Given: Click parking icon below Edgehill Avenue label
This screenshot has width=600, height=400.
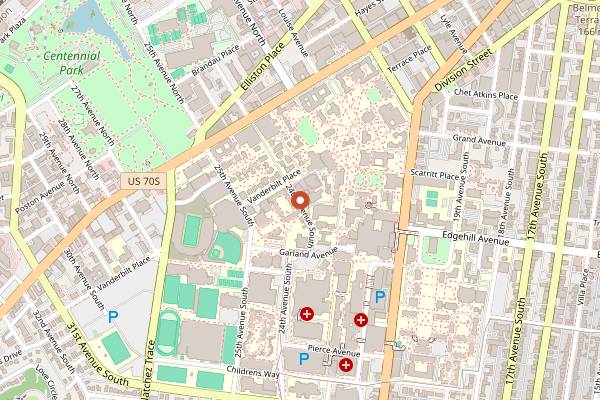Looking at the screenshot, I should pos(380,297).
